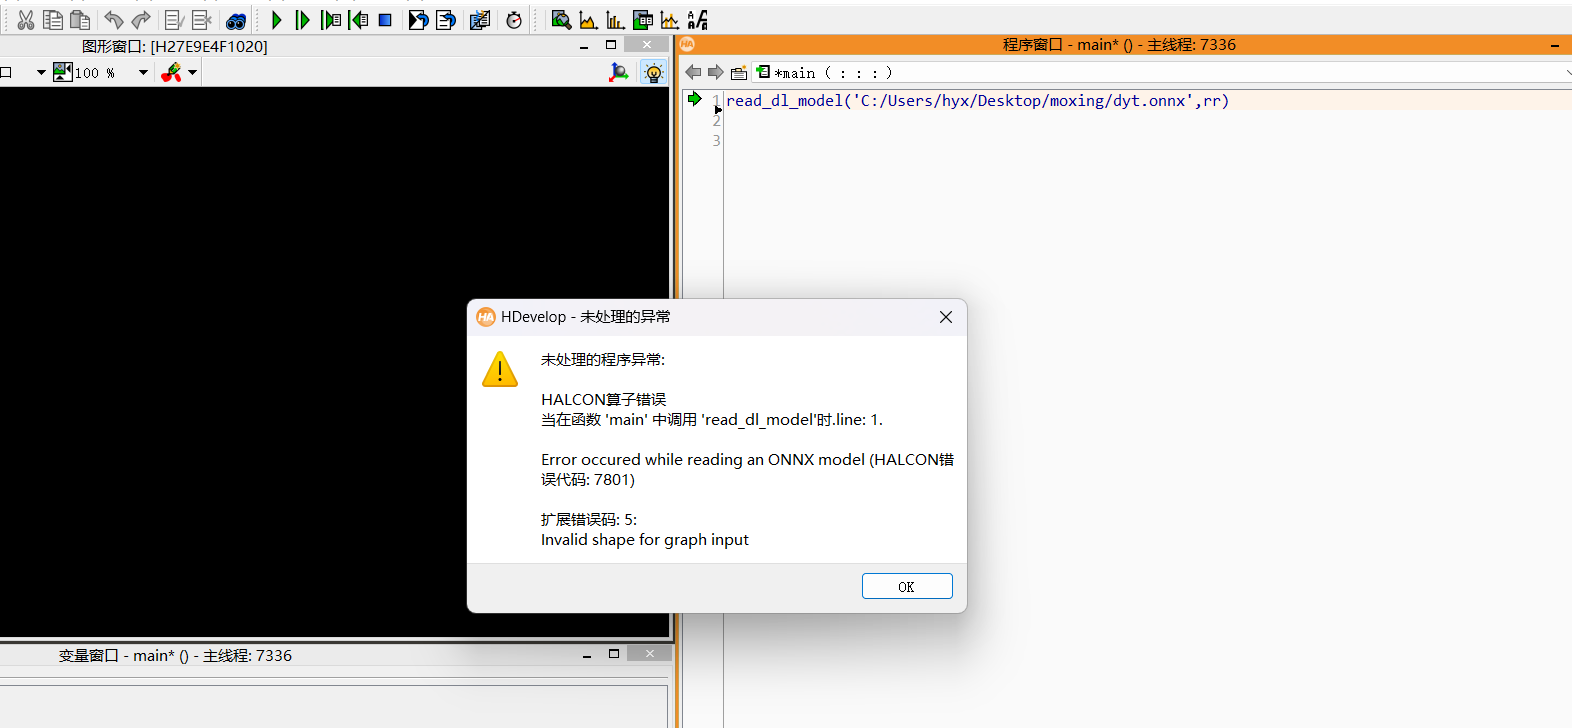Open the Line Profile tool
This screenshot has height=728, width=1572.
click(x=670, y=20)
